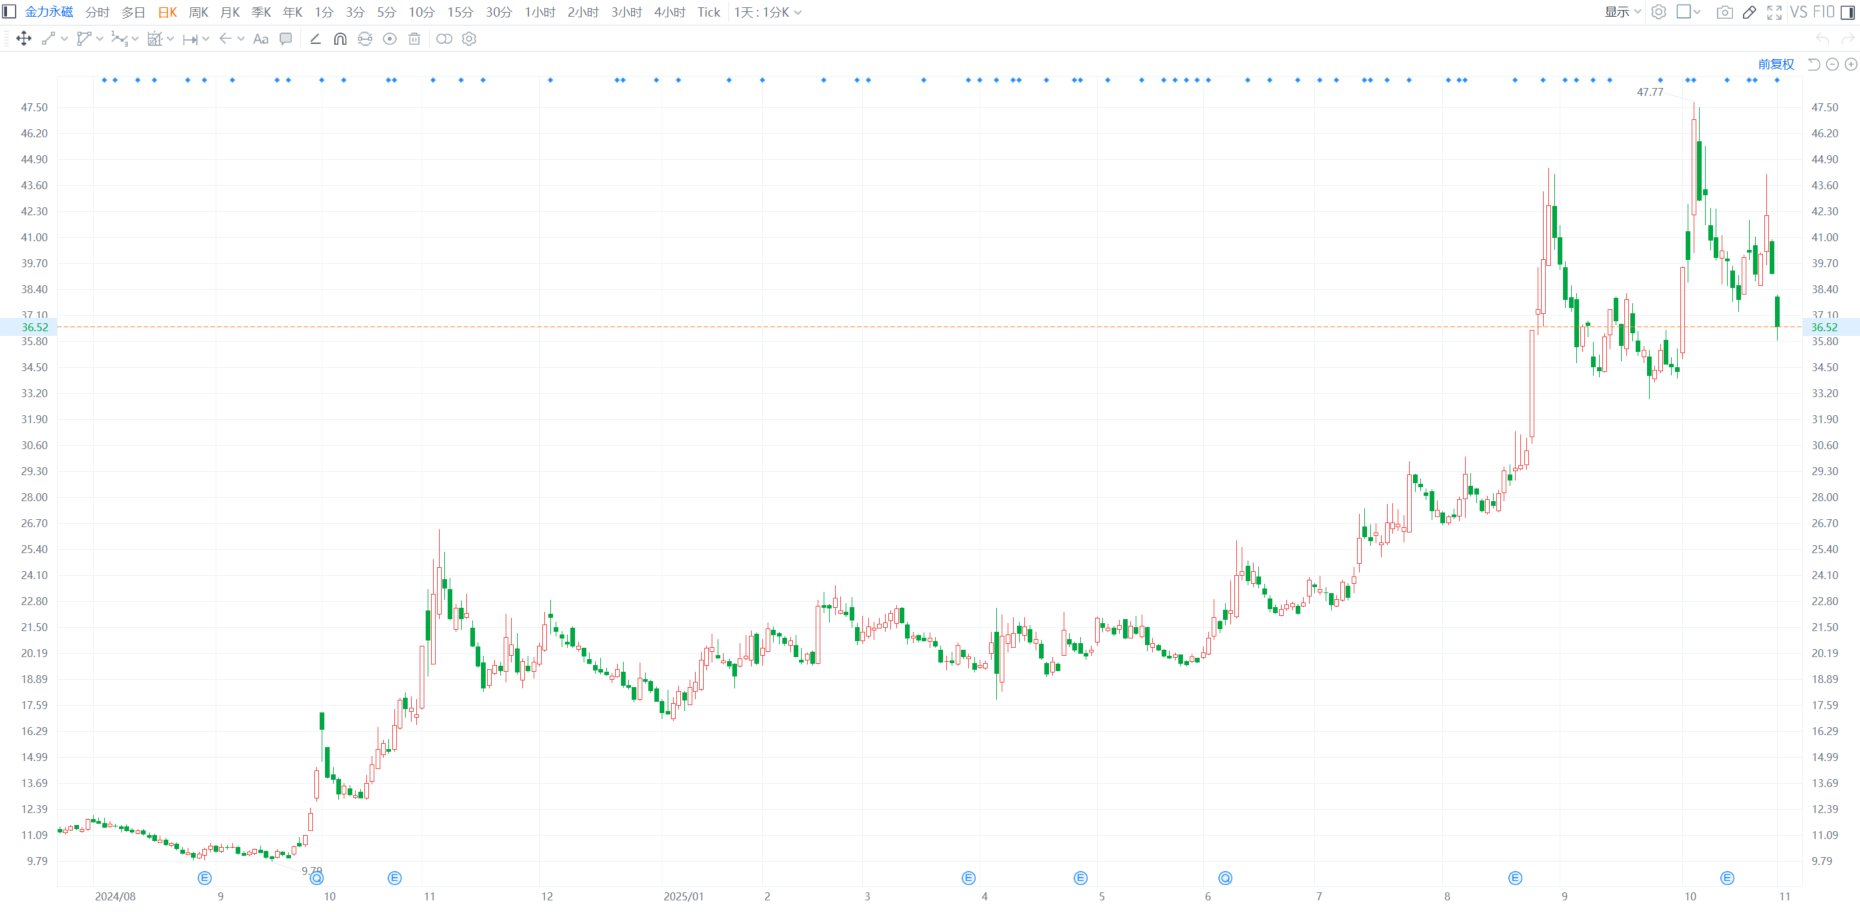Image resolution: width=1860 pixels, height=912 pixels.
Task: Toggle drawing visibility with the eye icon
Action: pos(390,39)
